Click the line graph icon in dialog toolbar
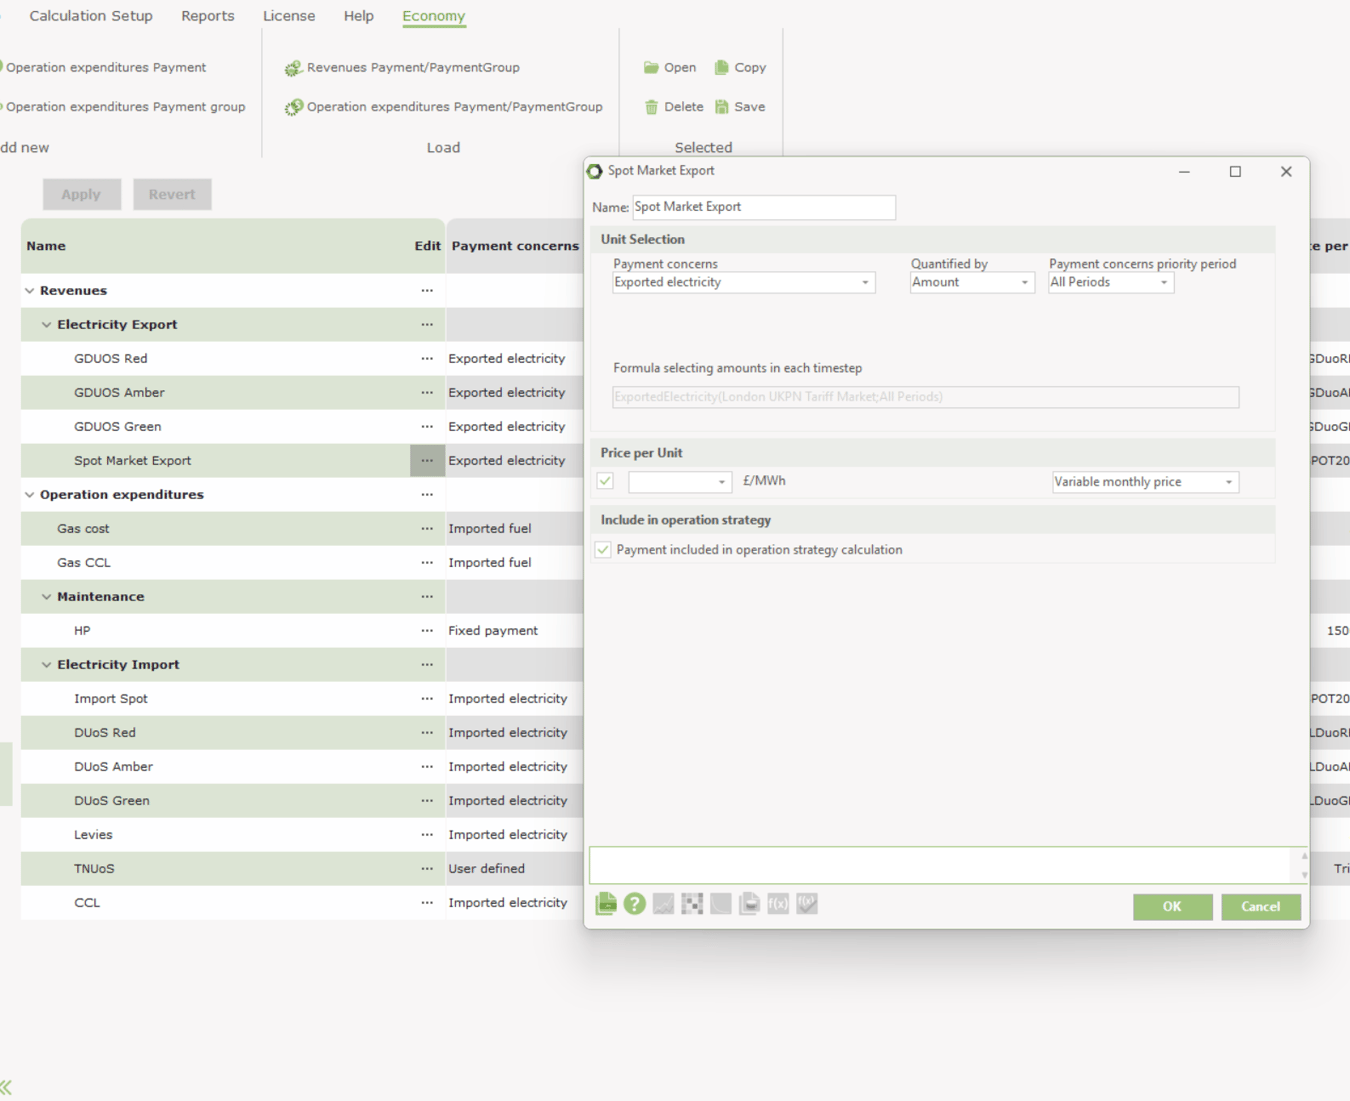1350x1101 pixels. (663, 904)
